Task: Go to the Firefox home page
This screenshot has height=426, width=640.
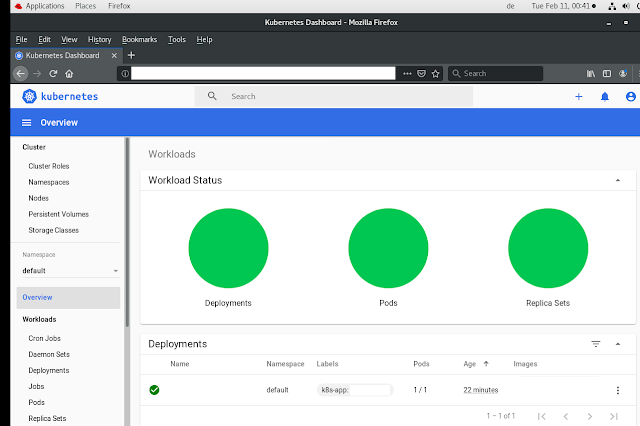Action: [69, 74]
